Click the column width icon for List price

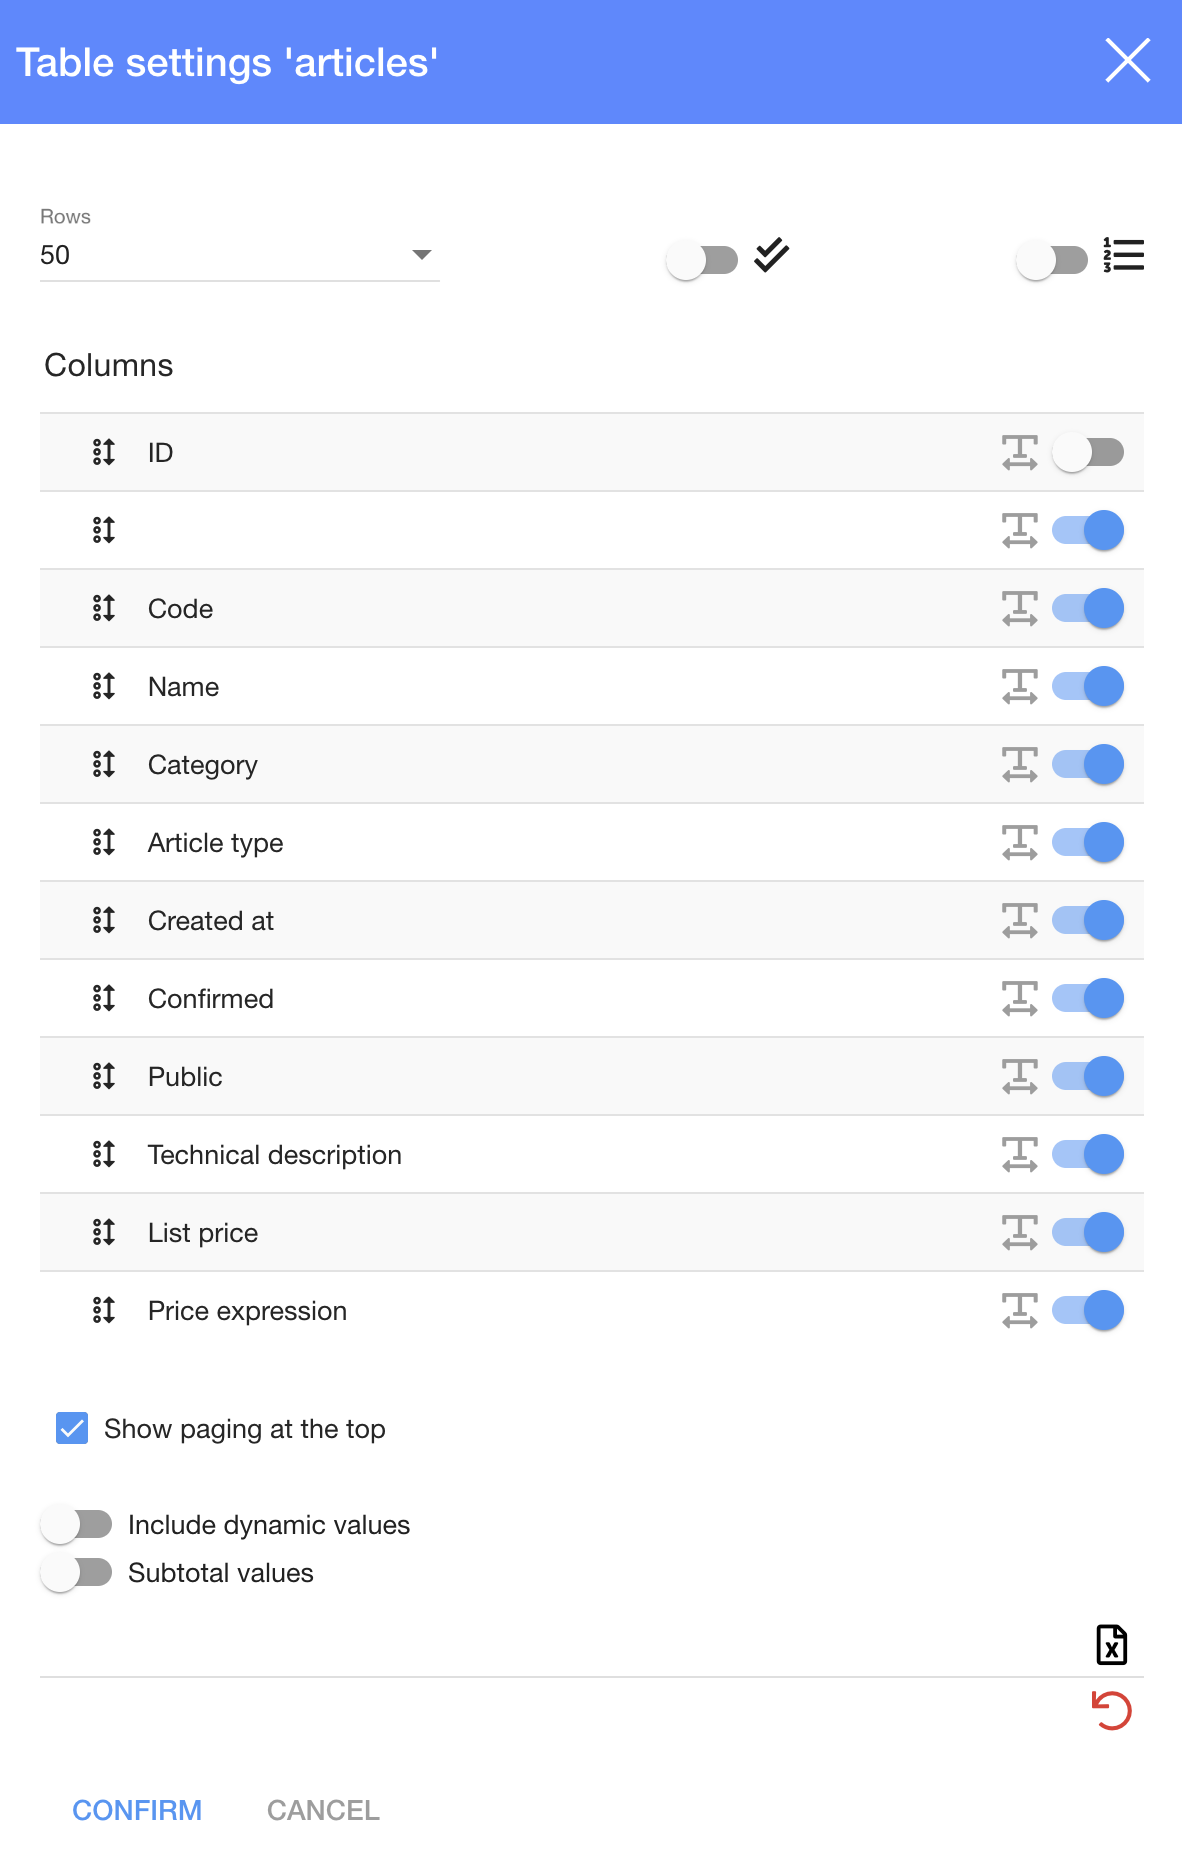[x=1019, y=1232]
